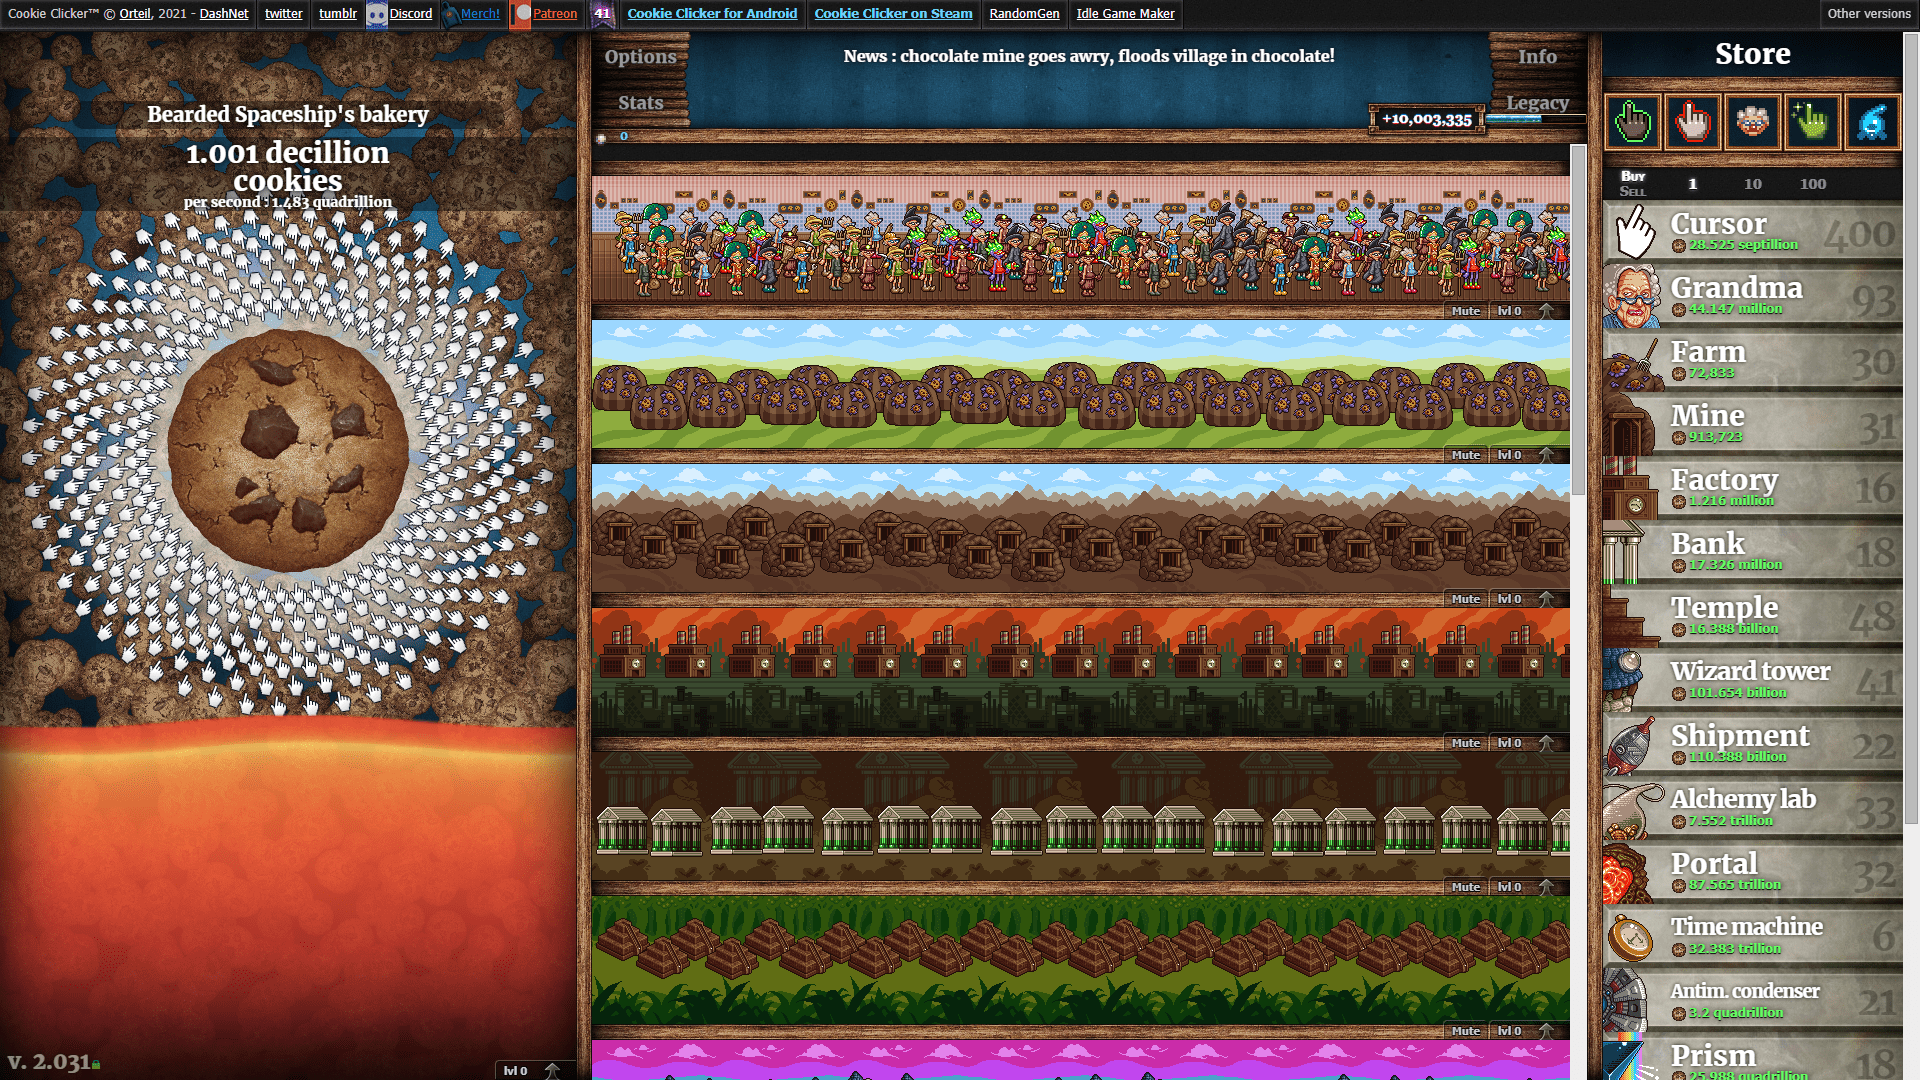This screenshot has height=1080, width=1920.
Task: Open the Stats panel
Action: (x=638, y=103)
